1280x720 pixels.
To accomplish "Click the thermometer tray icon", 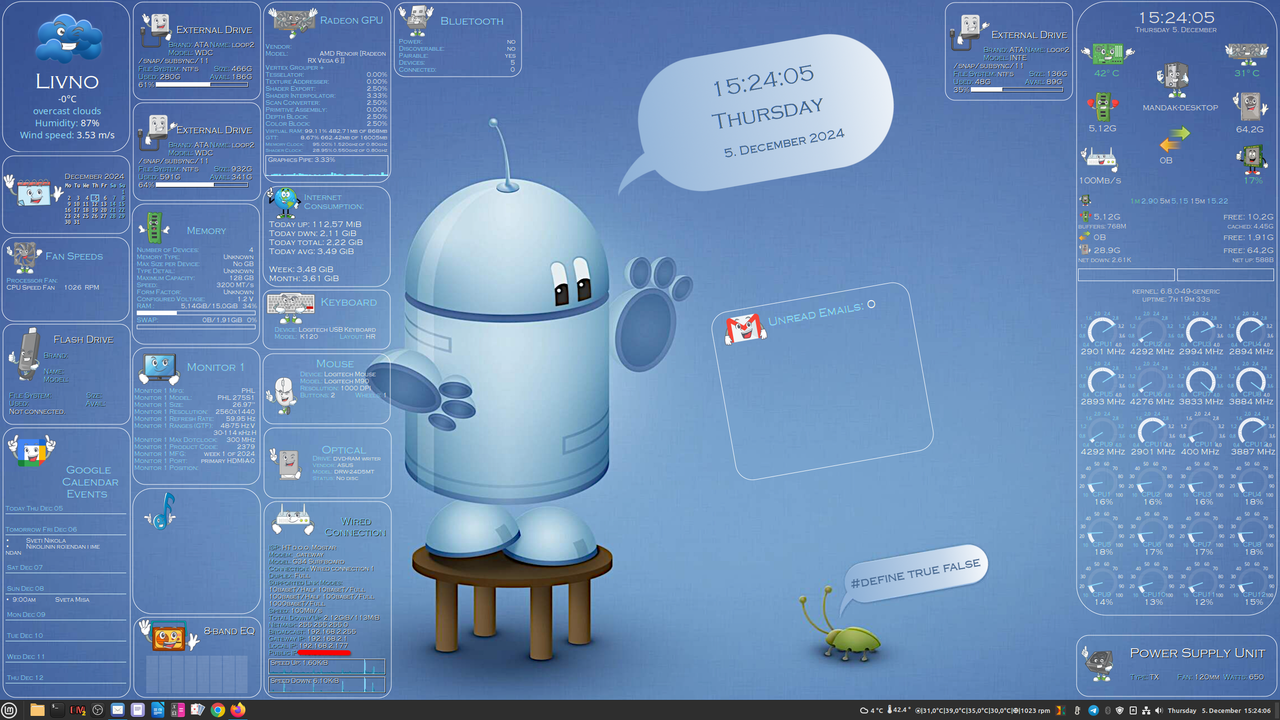I will pyautogui.click(x=1077, y=710).
